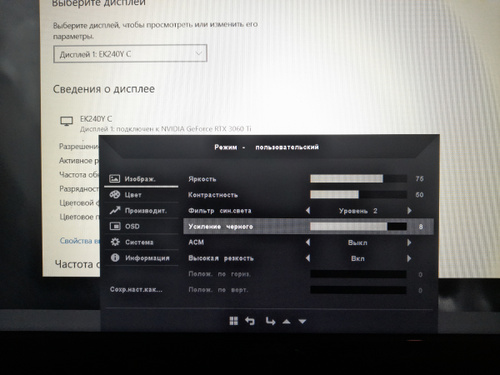The image size is (500, 375).
Task: Decrease Фильтр син.света level with left arrow
Action: click(308, 211)
